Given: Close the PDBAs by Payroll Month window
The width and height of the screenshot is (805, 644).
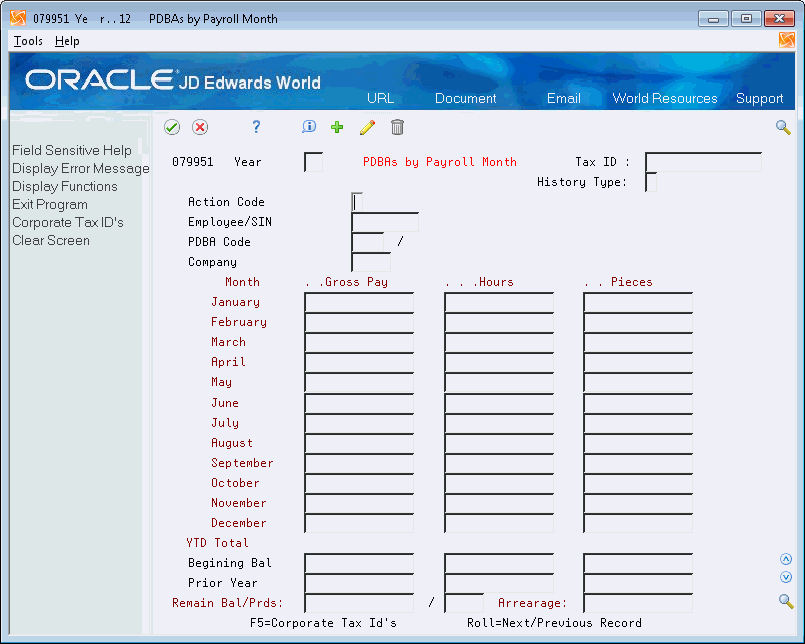Looking at the screenshot, I should pyautogui.click(x=779, y=19).
